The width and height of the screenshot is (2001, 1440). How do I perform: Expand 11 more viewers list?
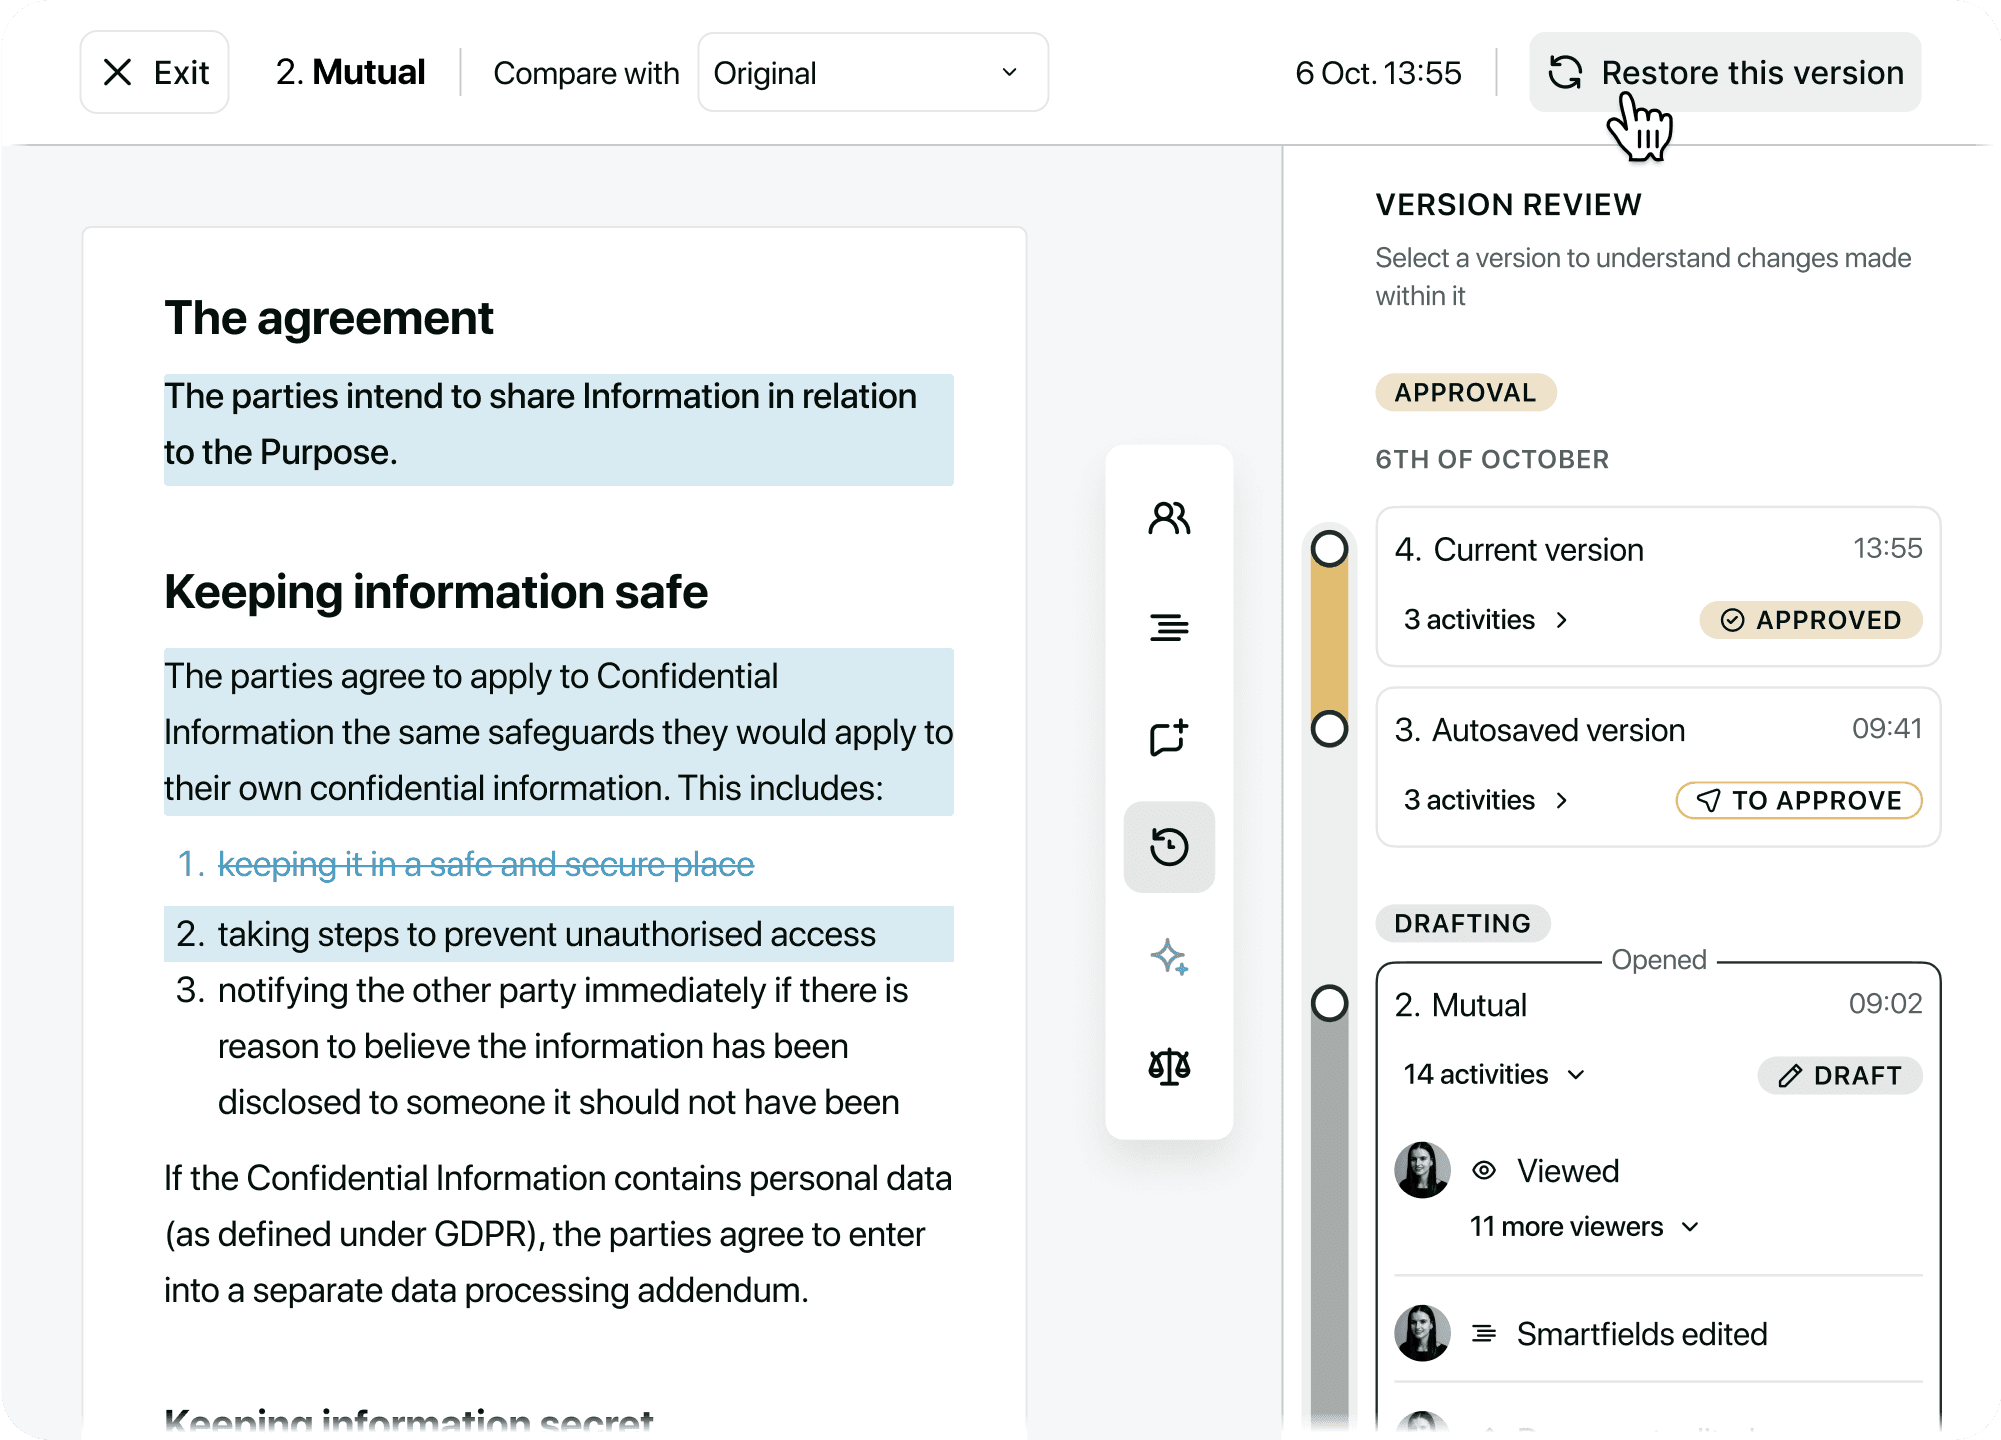(x=1584, y=1227)
